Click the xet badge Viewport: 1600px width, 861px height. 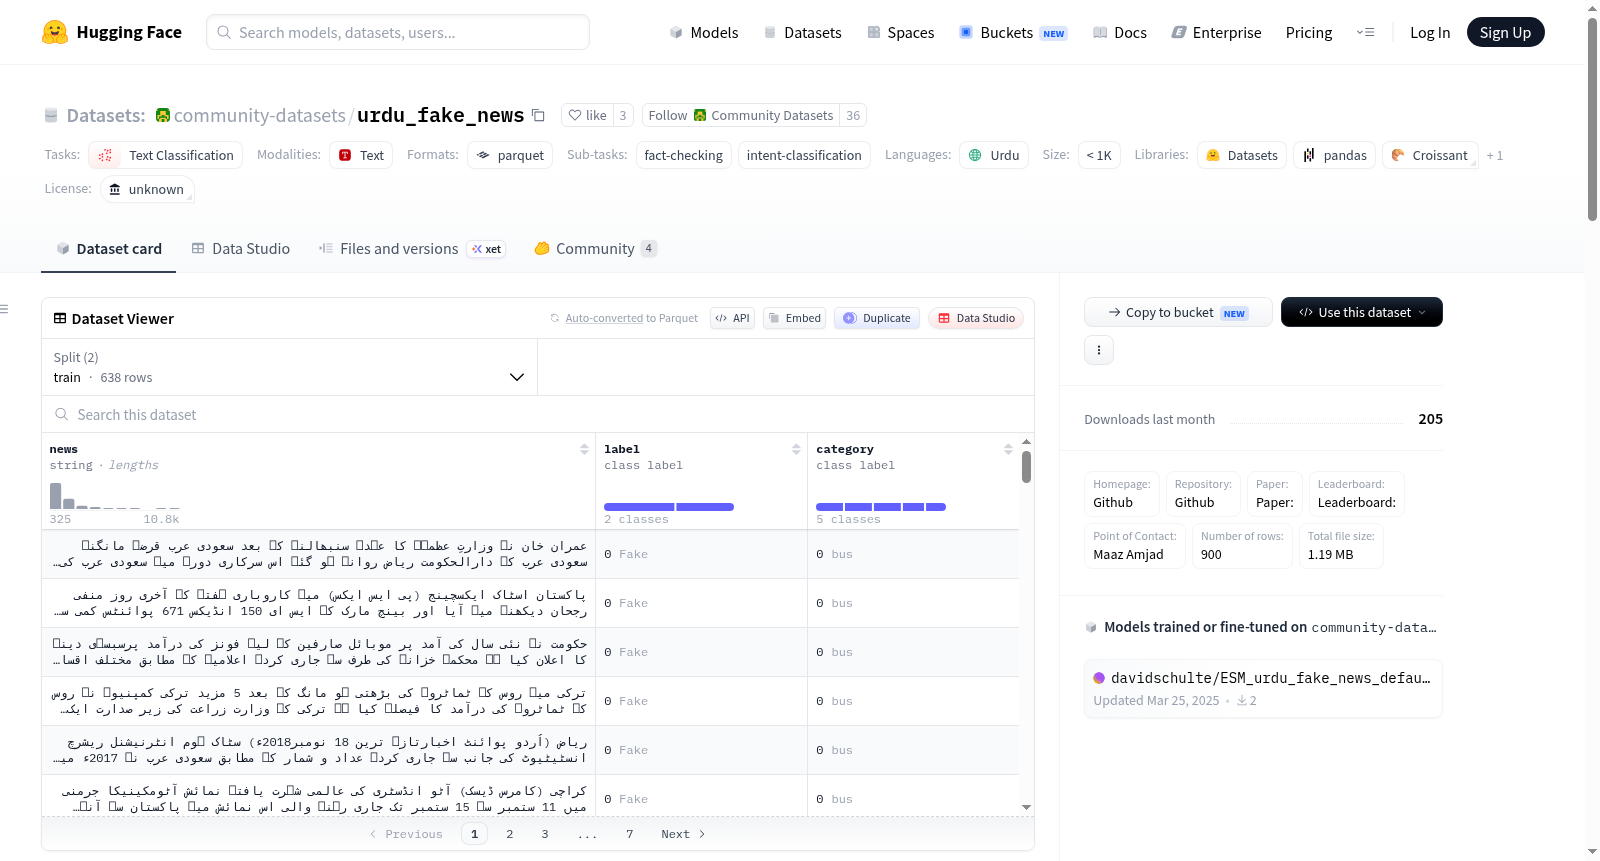[486, 249]
